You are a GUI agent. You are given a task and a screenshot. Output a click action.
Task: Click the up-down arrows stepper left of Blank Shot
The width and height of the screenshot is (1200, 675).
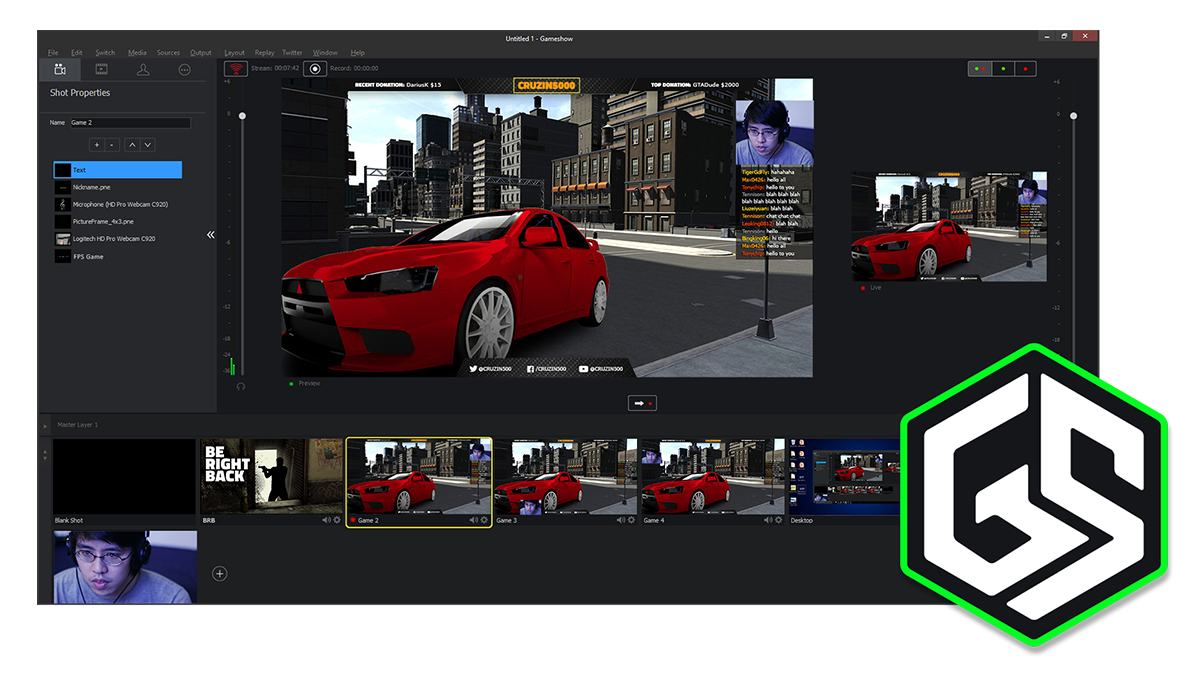click(x=44, y=455)
